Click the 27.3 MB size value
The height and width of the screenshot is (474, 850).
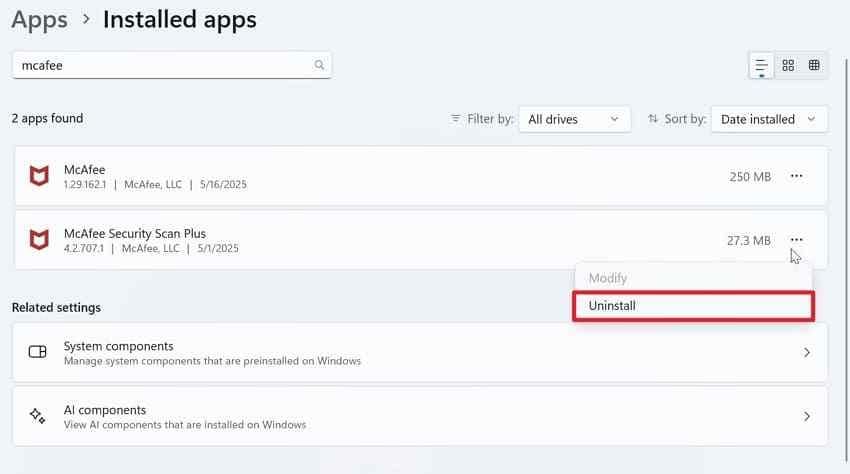pyautogui.click(x=749, y=240)
